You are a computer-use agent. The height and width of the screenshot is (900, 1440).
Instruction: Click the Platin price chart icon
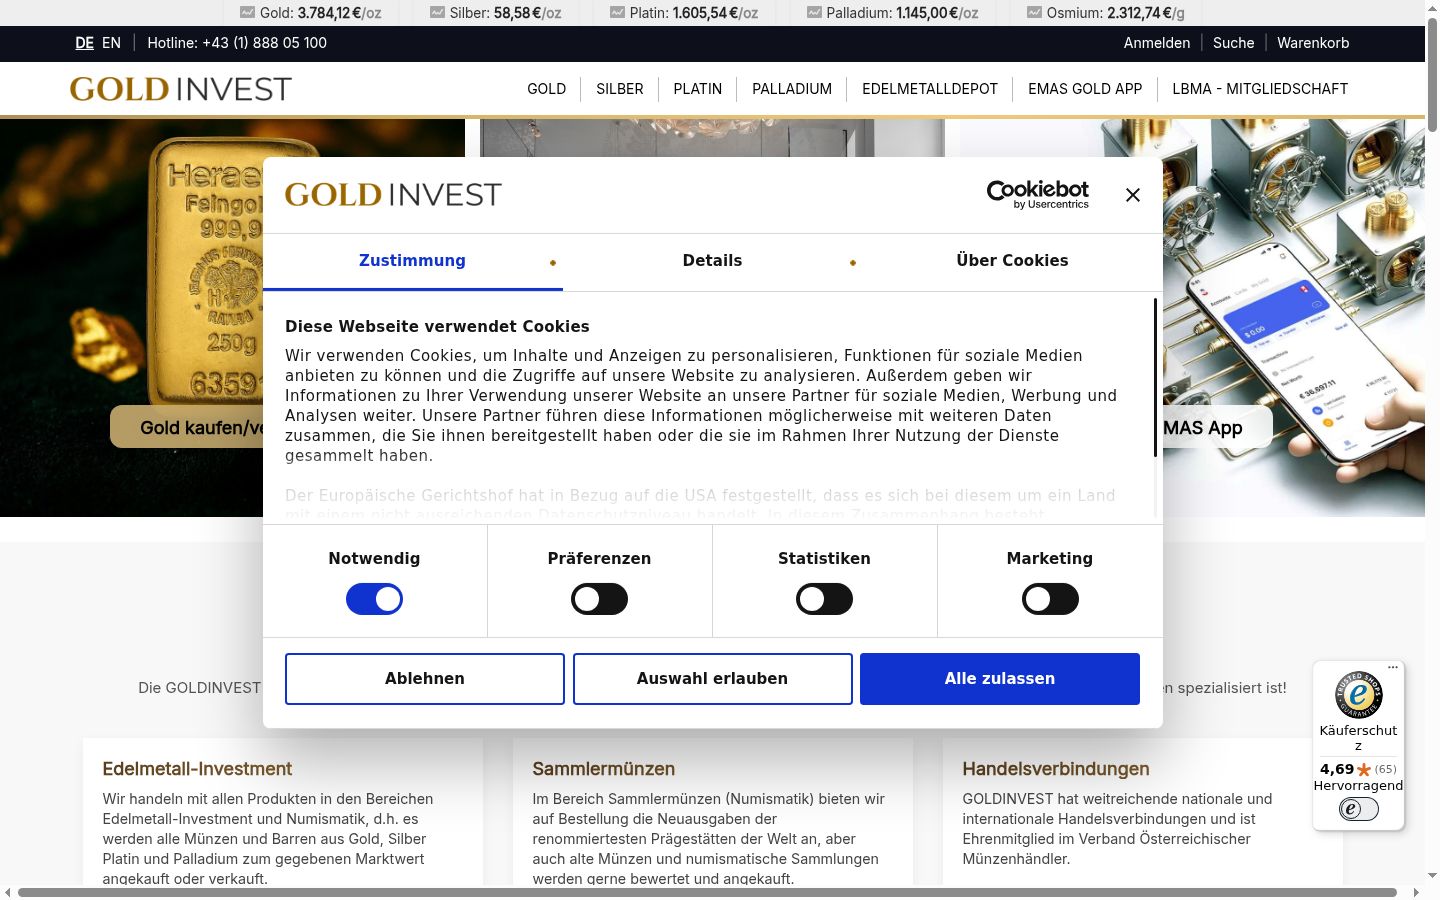617,13
